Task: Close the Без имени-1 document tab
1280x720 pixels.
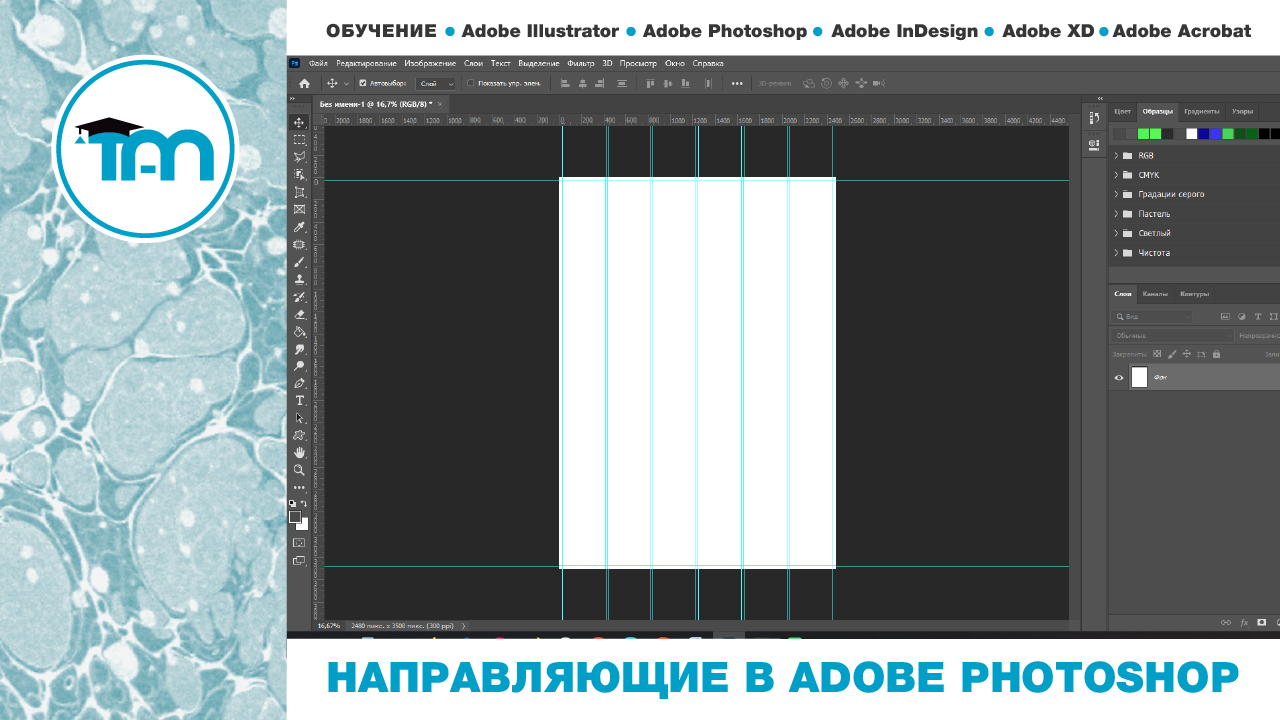Action: [440, 103]
